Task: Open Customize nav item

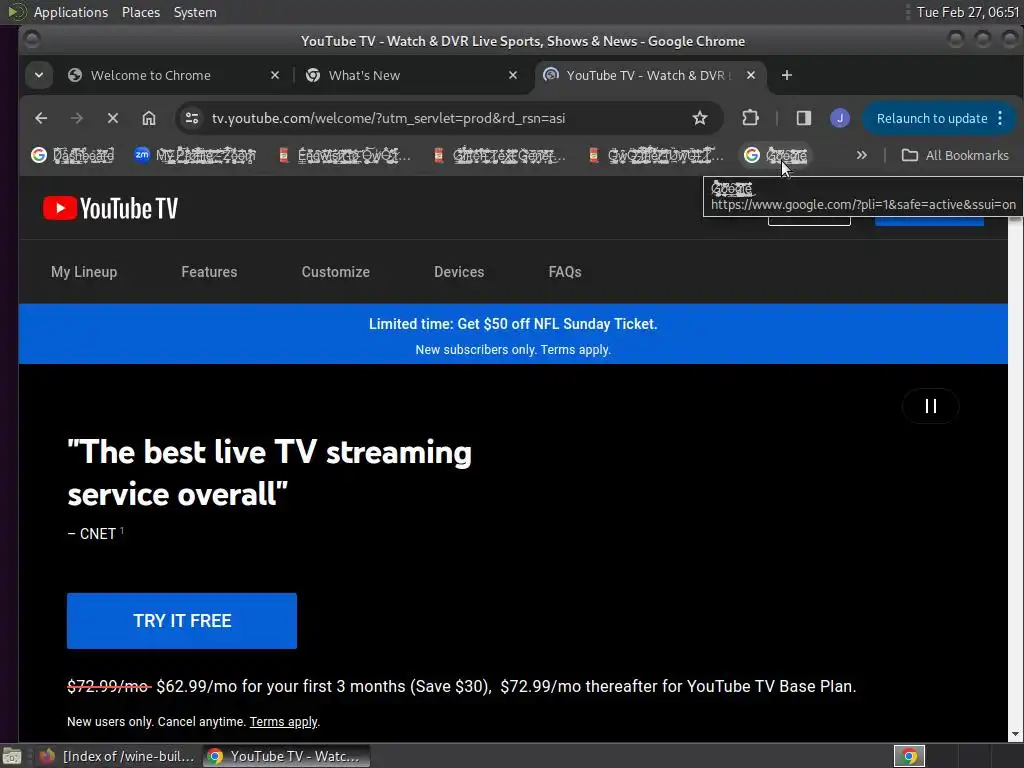Action: (x=336, y=272)
